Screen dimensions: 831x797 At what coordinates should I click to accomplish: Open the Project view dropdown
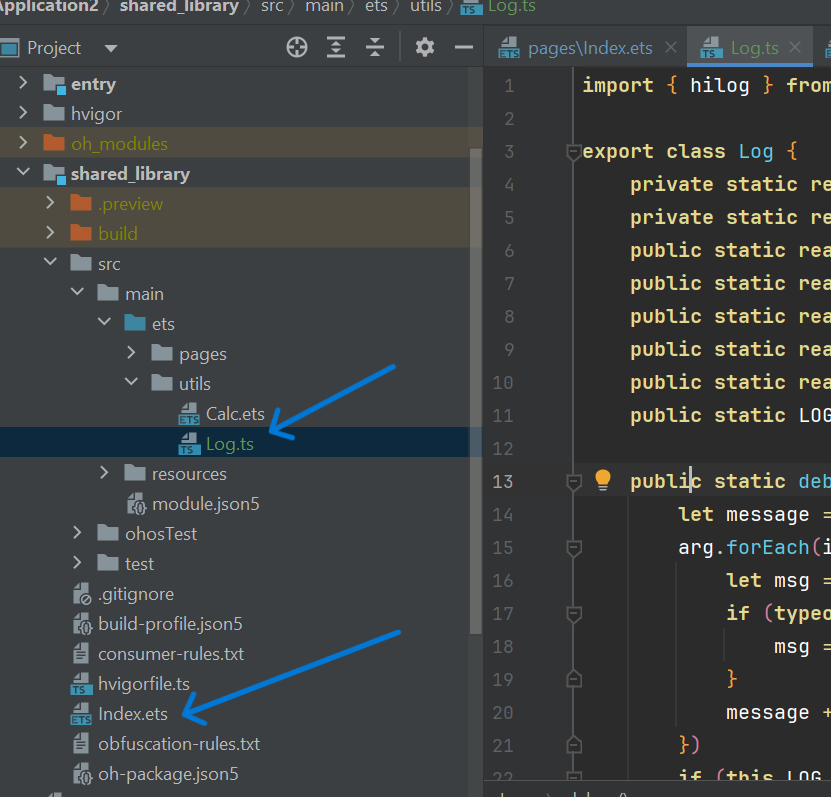click(110, 48)
